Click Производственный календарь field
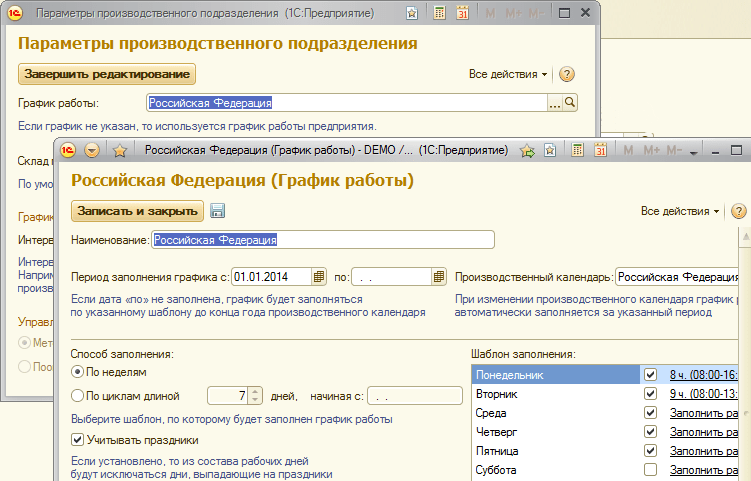Screen dimensions: 751x481 click(x=678, y=277)
